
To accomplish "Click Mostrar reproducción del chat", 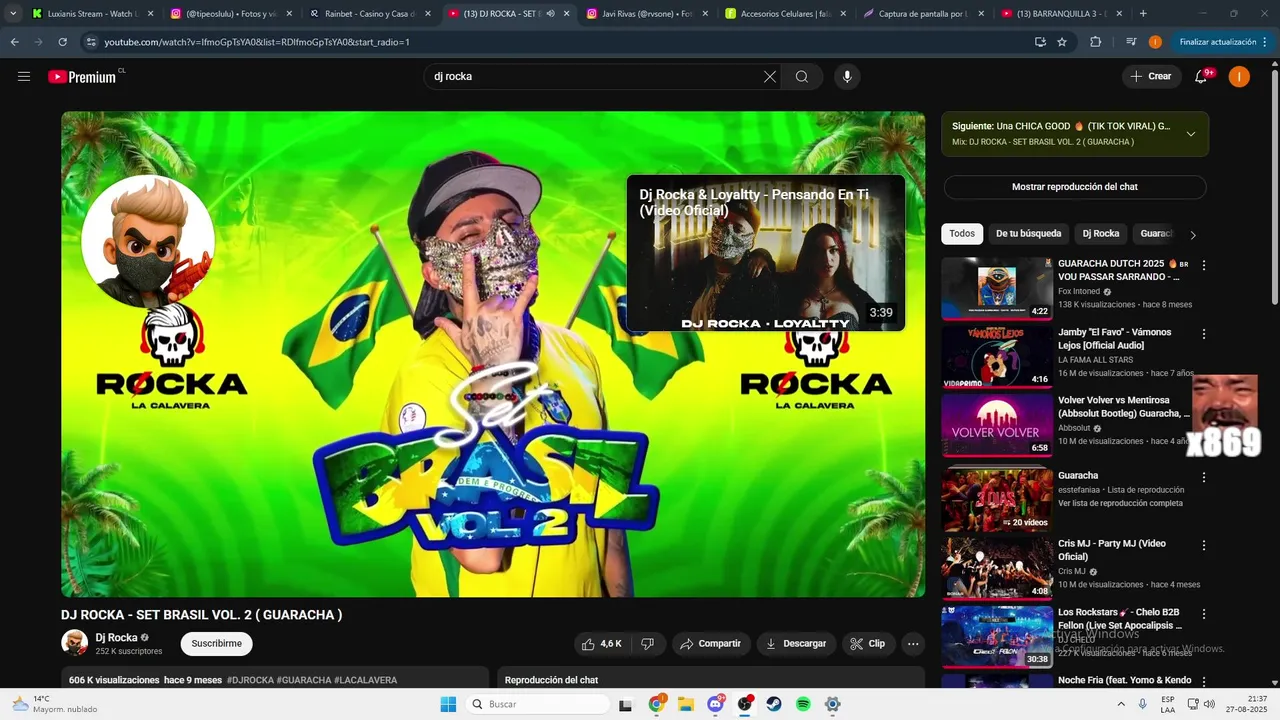I will [1075, 187].
